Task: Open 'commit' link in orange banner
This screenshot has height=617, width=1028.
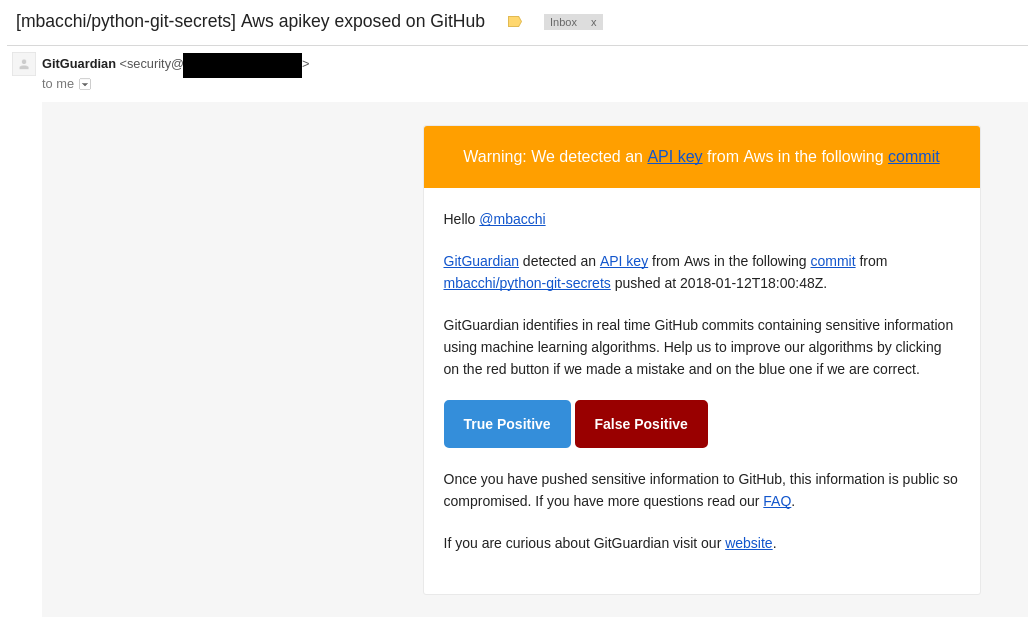Action: [913, 157]
